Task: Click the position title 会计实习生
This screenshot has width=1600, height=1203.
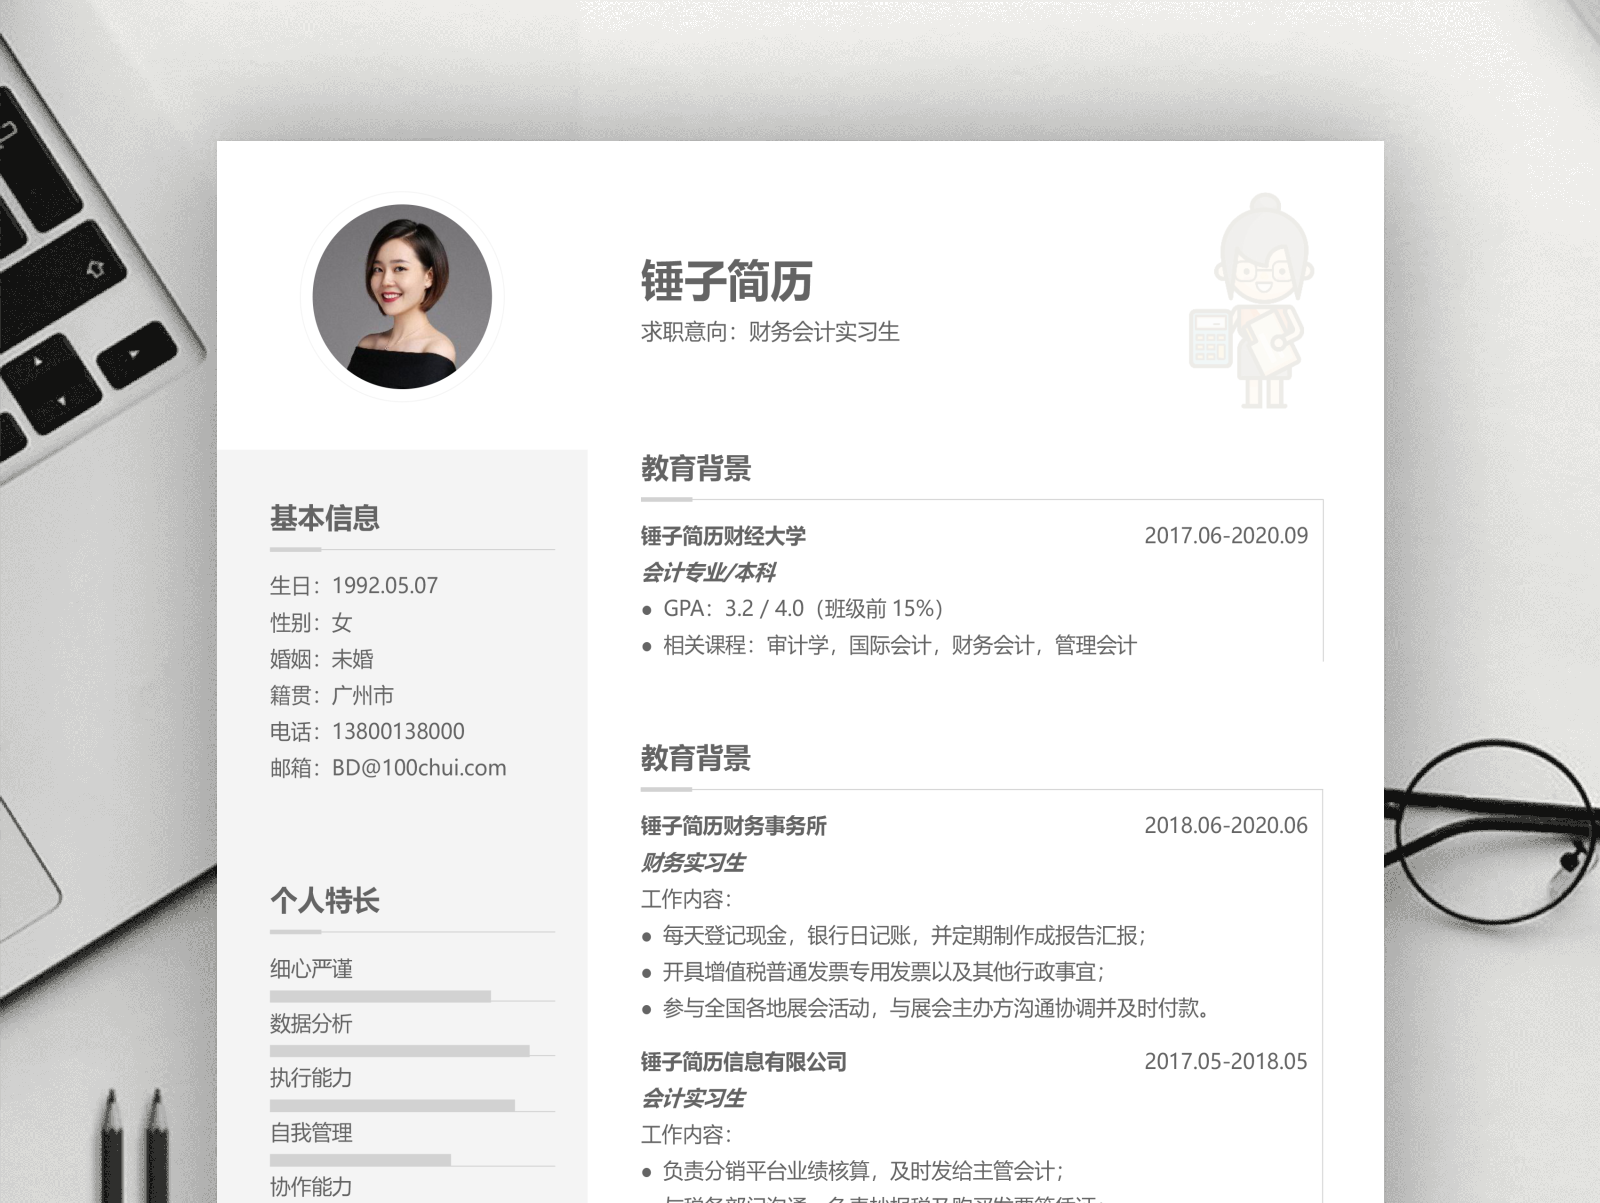Action: pyautogui.click(x=693, y=1098)
